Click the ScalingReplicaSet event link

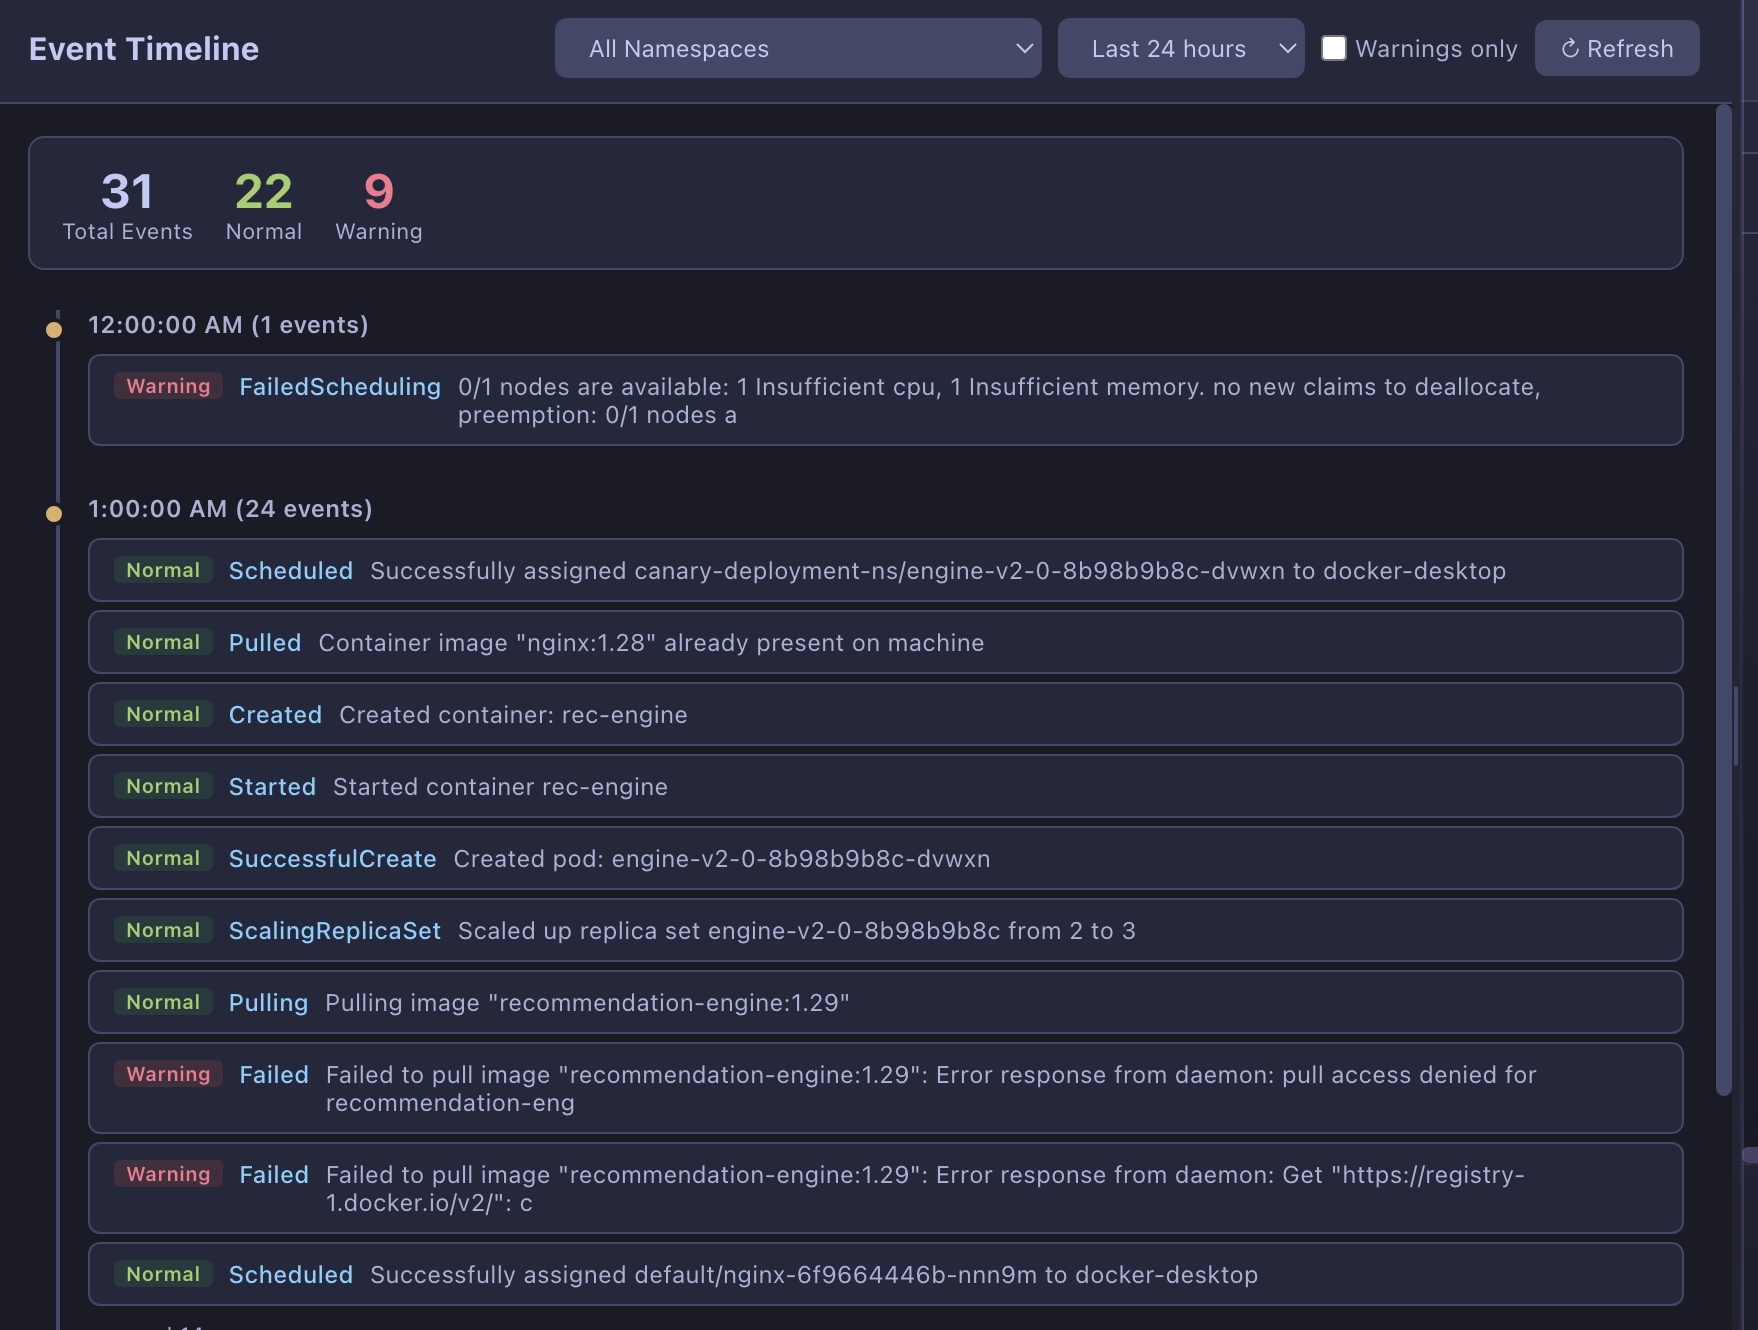[335, 930]
